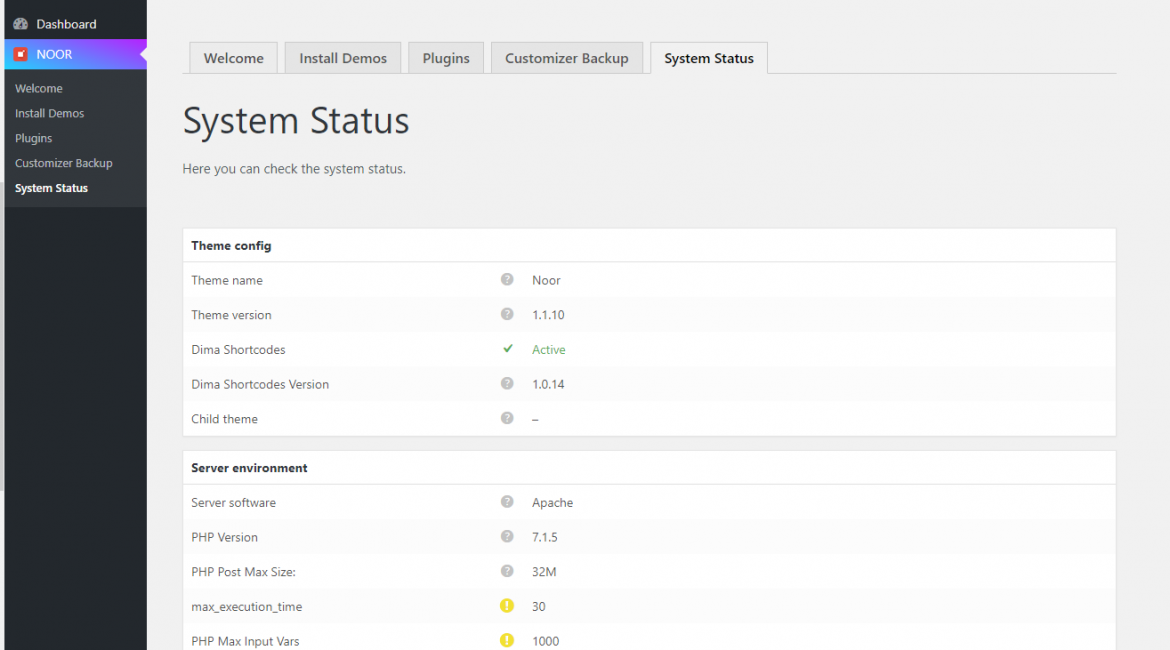Open the Customizer Backup tab

click(567, 57)
